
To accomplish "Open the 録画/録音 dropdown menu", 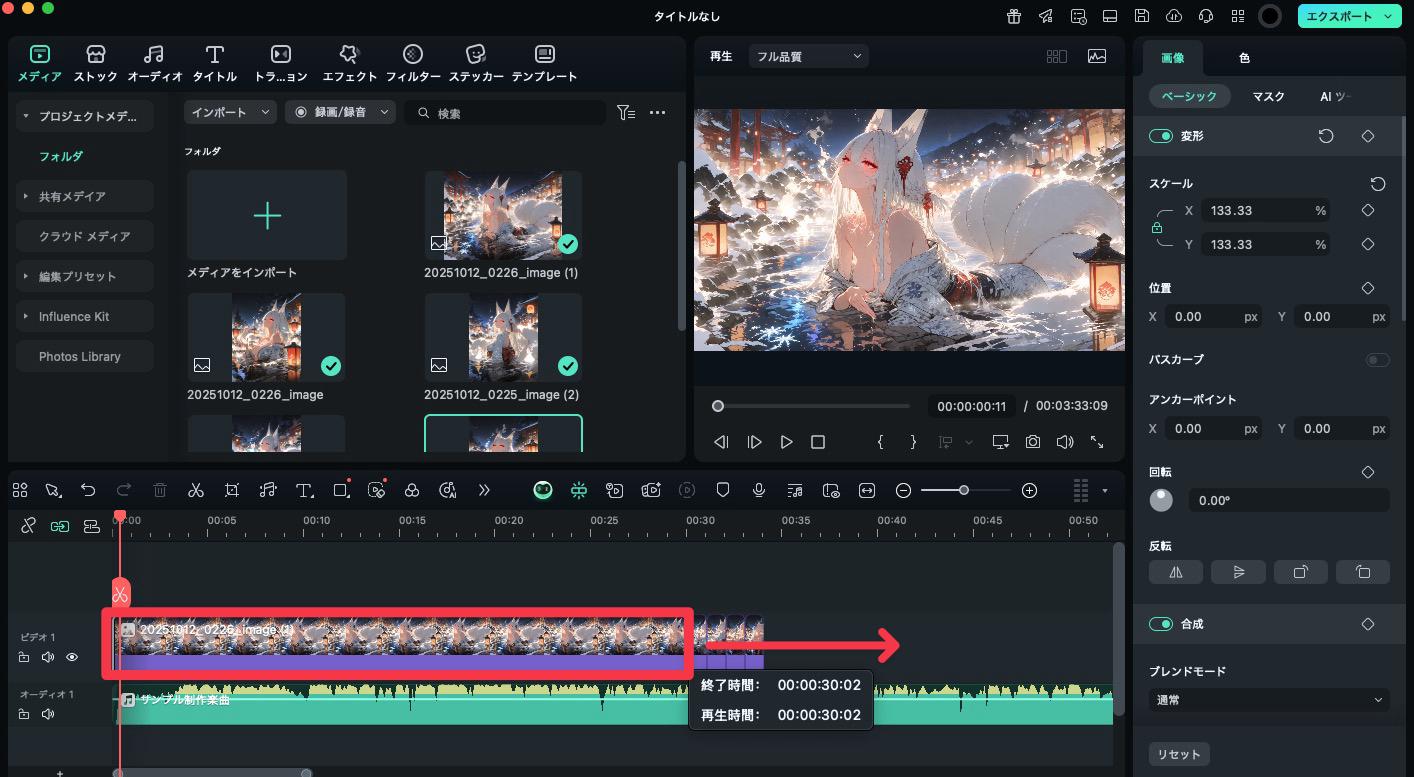I will [x=340, y=112].
